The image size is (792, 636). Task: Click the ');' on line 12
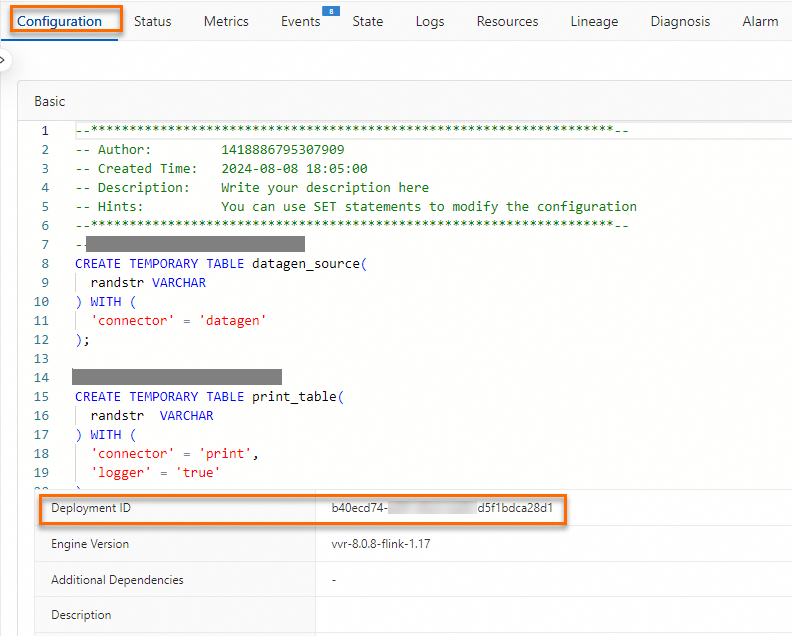(82, 340)
